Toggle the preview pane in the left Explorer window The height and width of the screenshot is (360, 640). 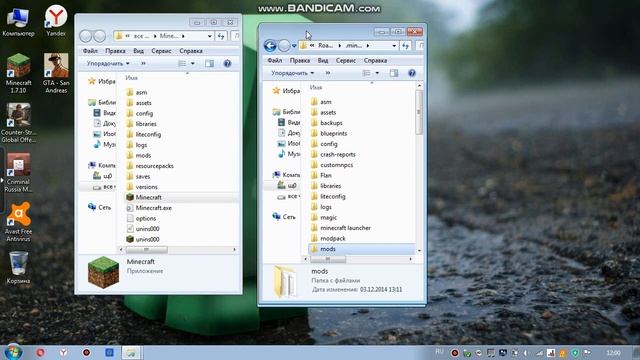tap(209, 63)
